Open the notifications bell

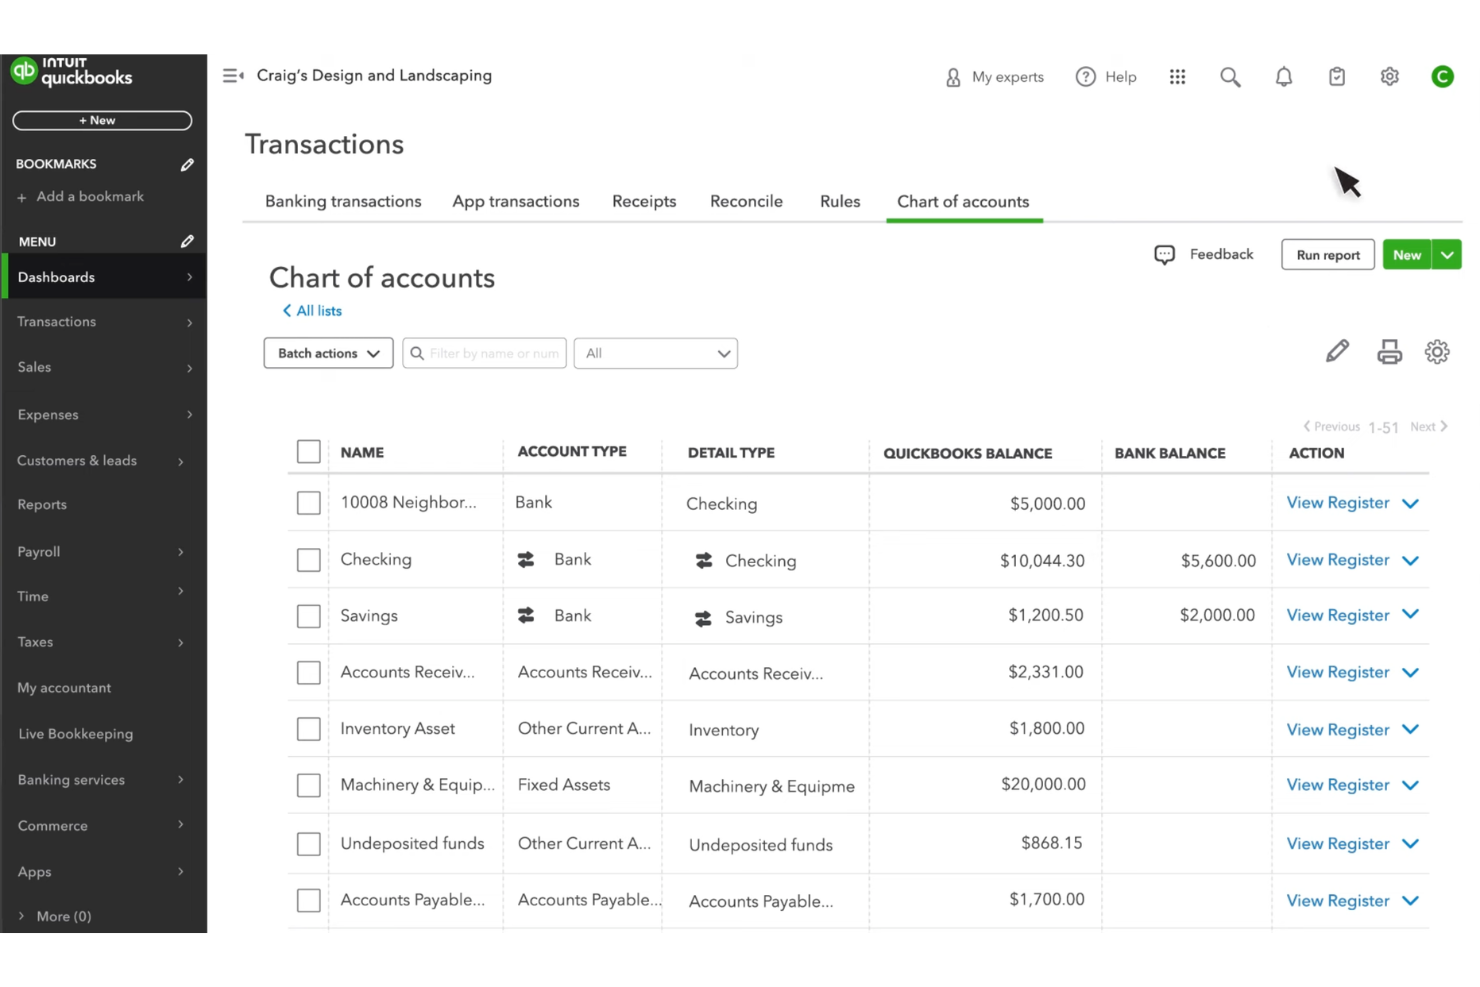tap(1284, 76)
